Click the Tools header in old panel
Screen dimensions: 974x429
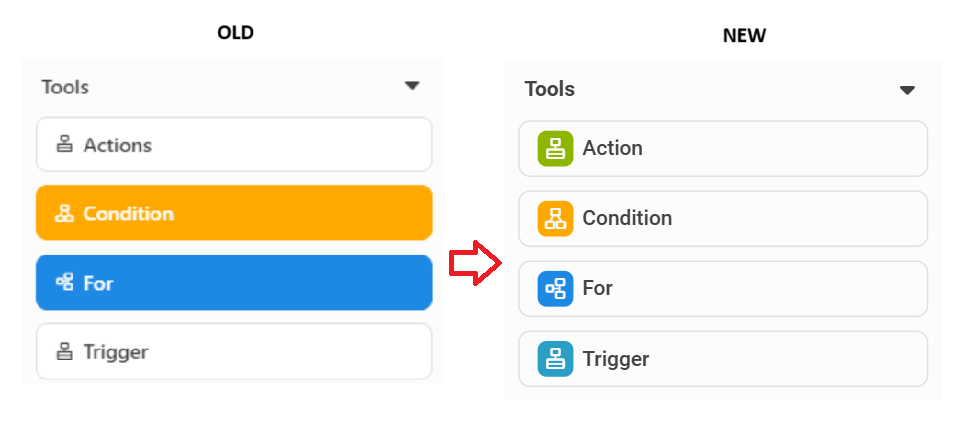[x=65, y=87]
